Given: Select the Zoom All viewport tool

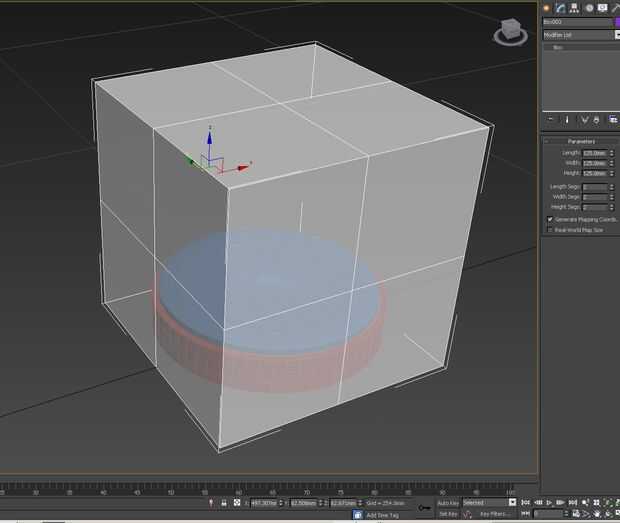Looking at the screenshot, I should tap(597, 502).
